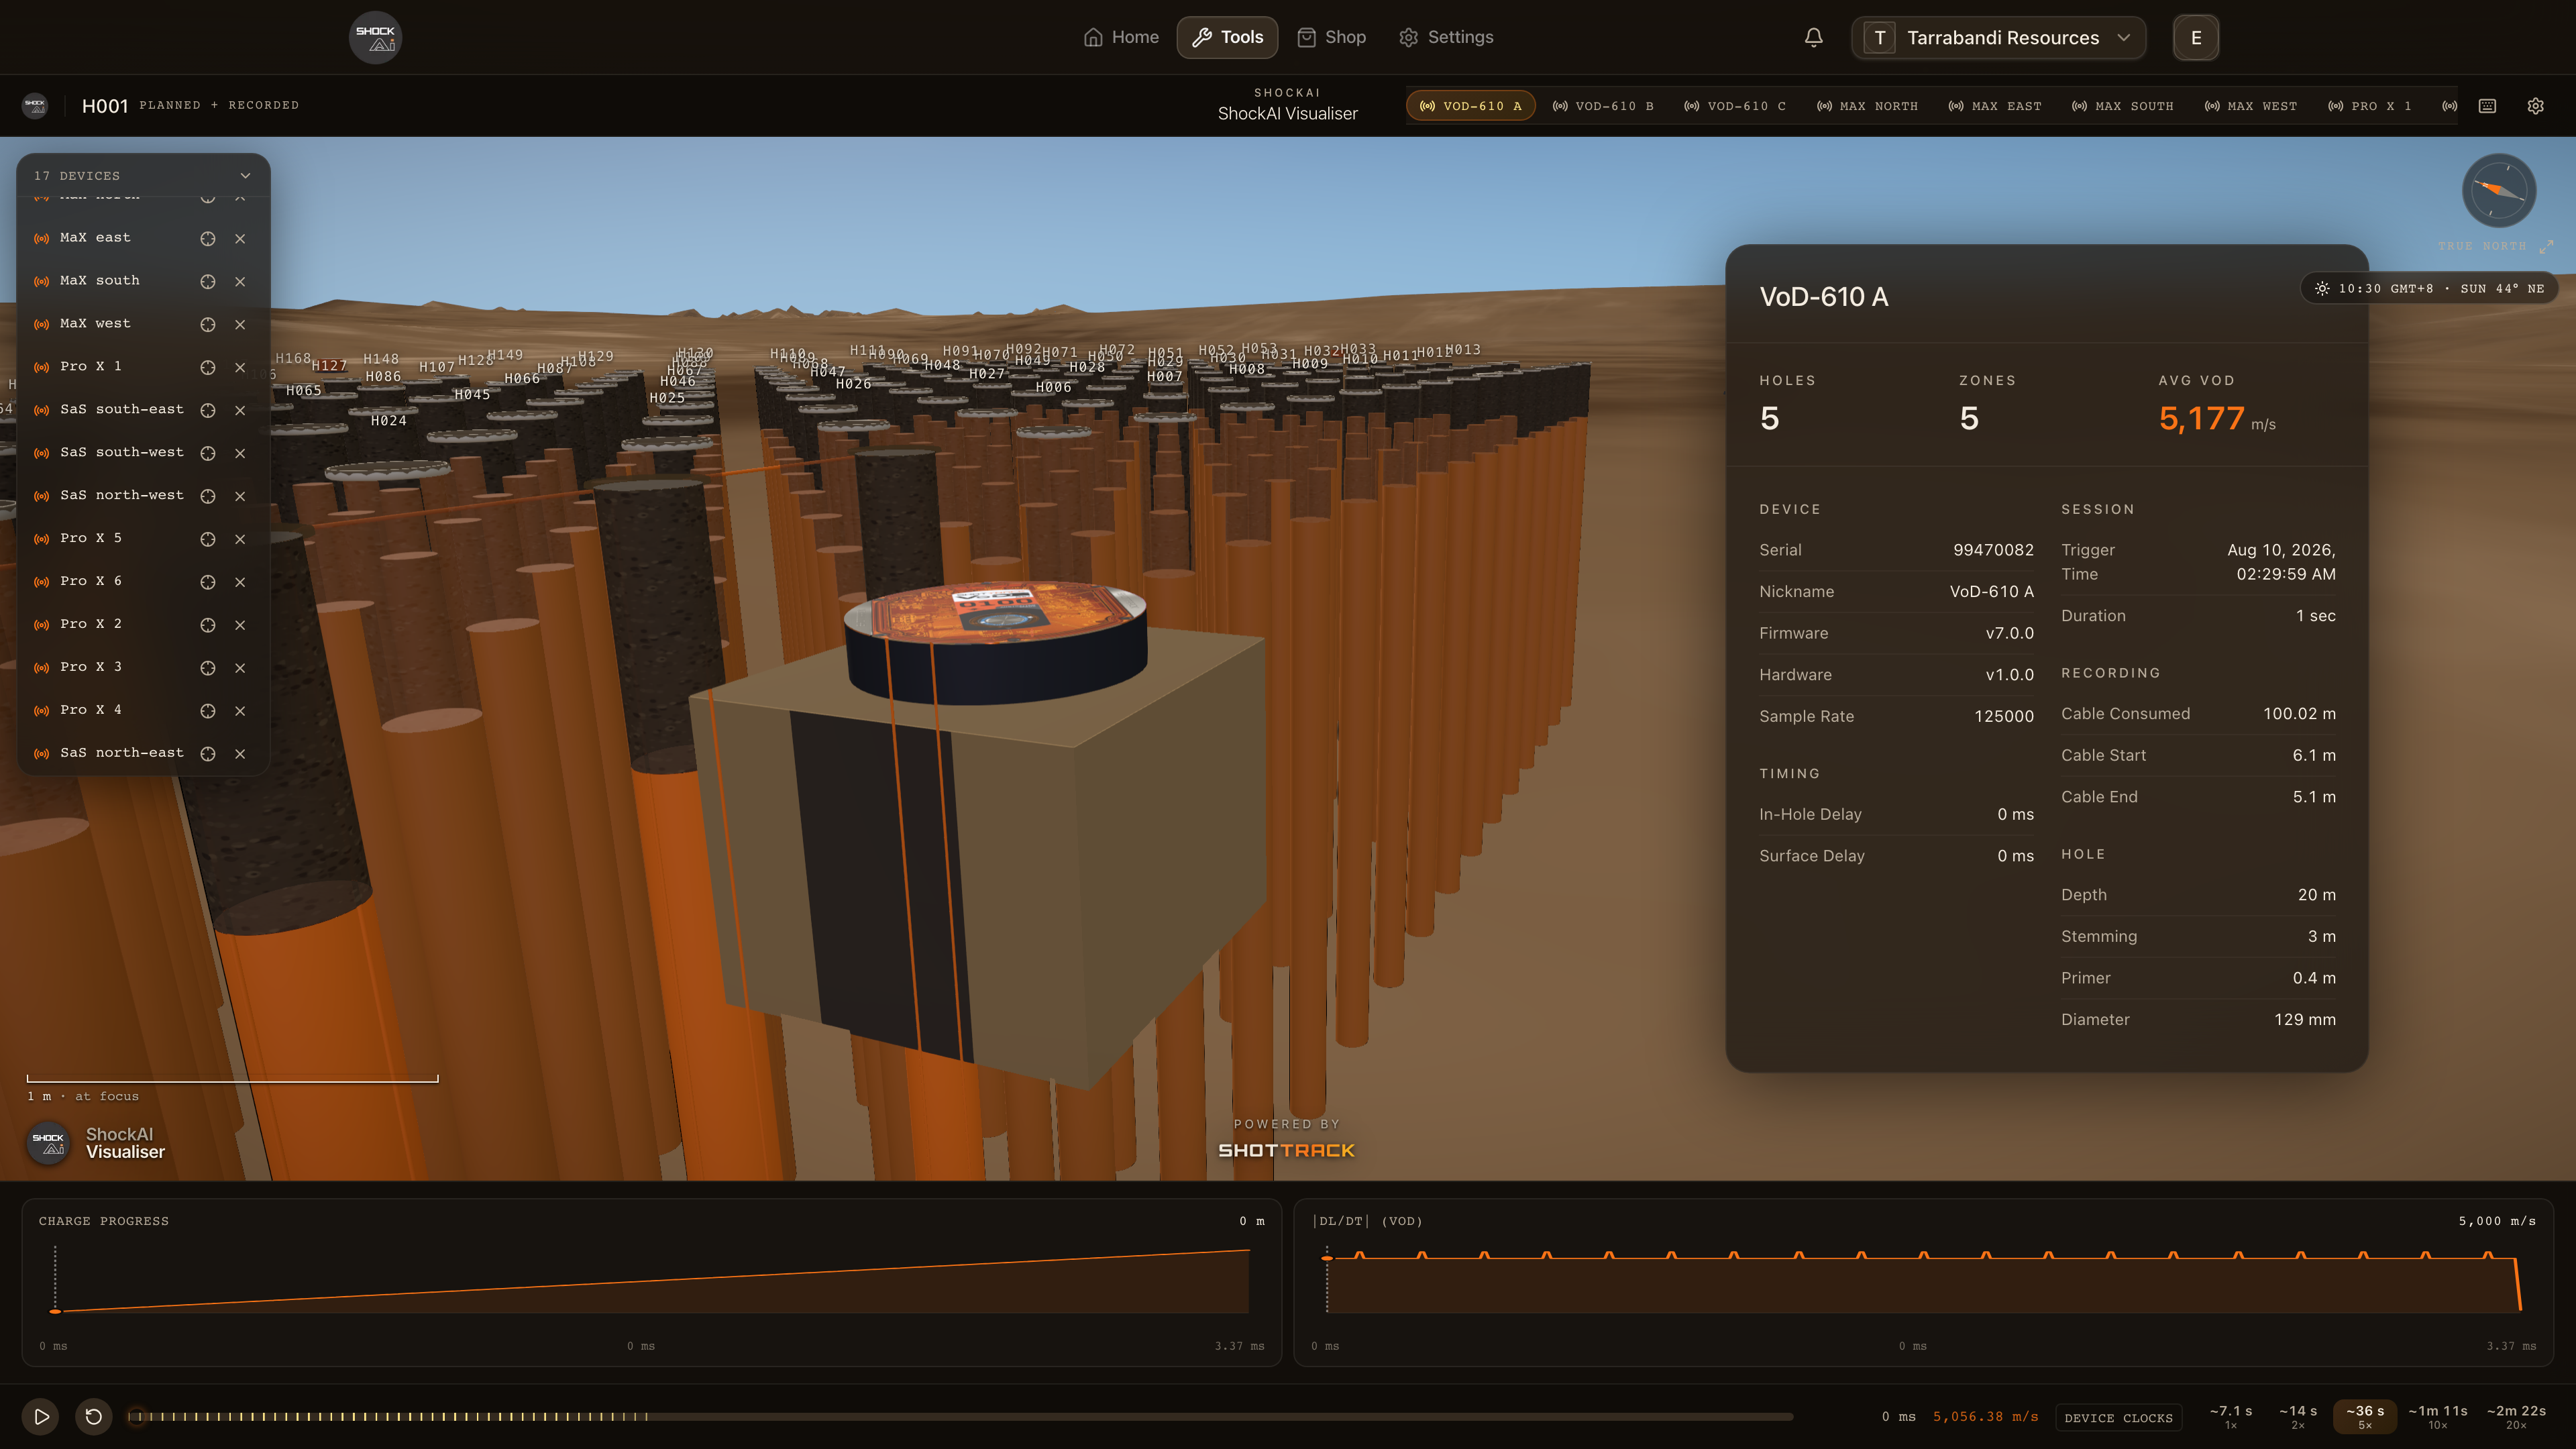This screenshot has width=2576, height=1449.
Task: Select 2x playback speed (~14 s)
Action: (x=2298, y=1417)
